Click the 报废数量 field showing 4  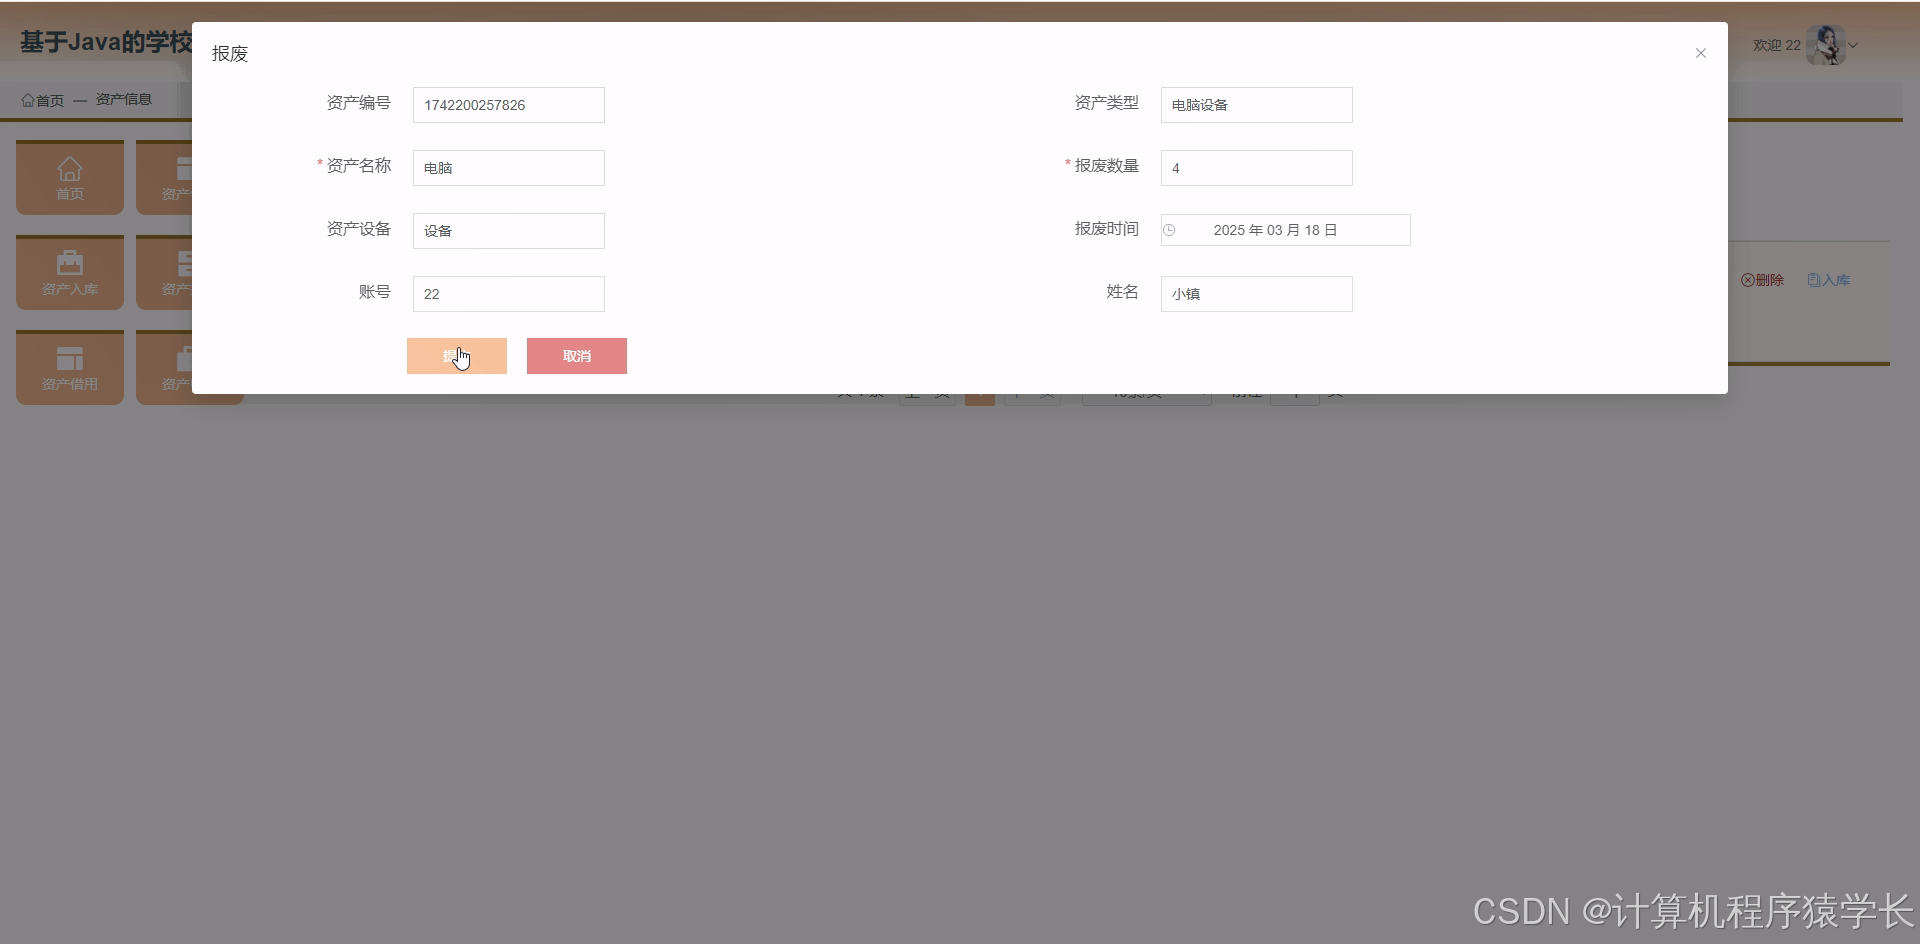tap(1255, 167)
